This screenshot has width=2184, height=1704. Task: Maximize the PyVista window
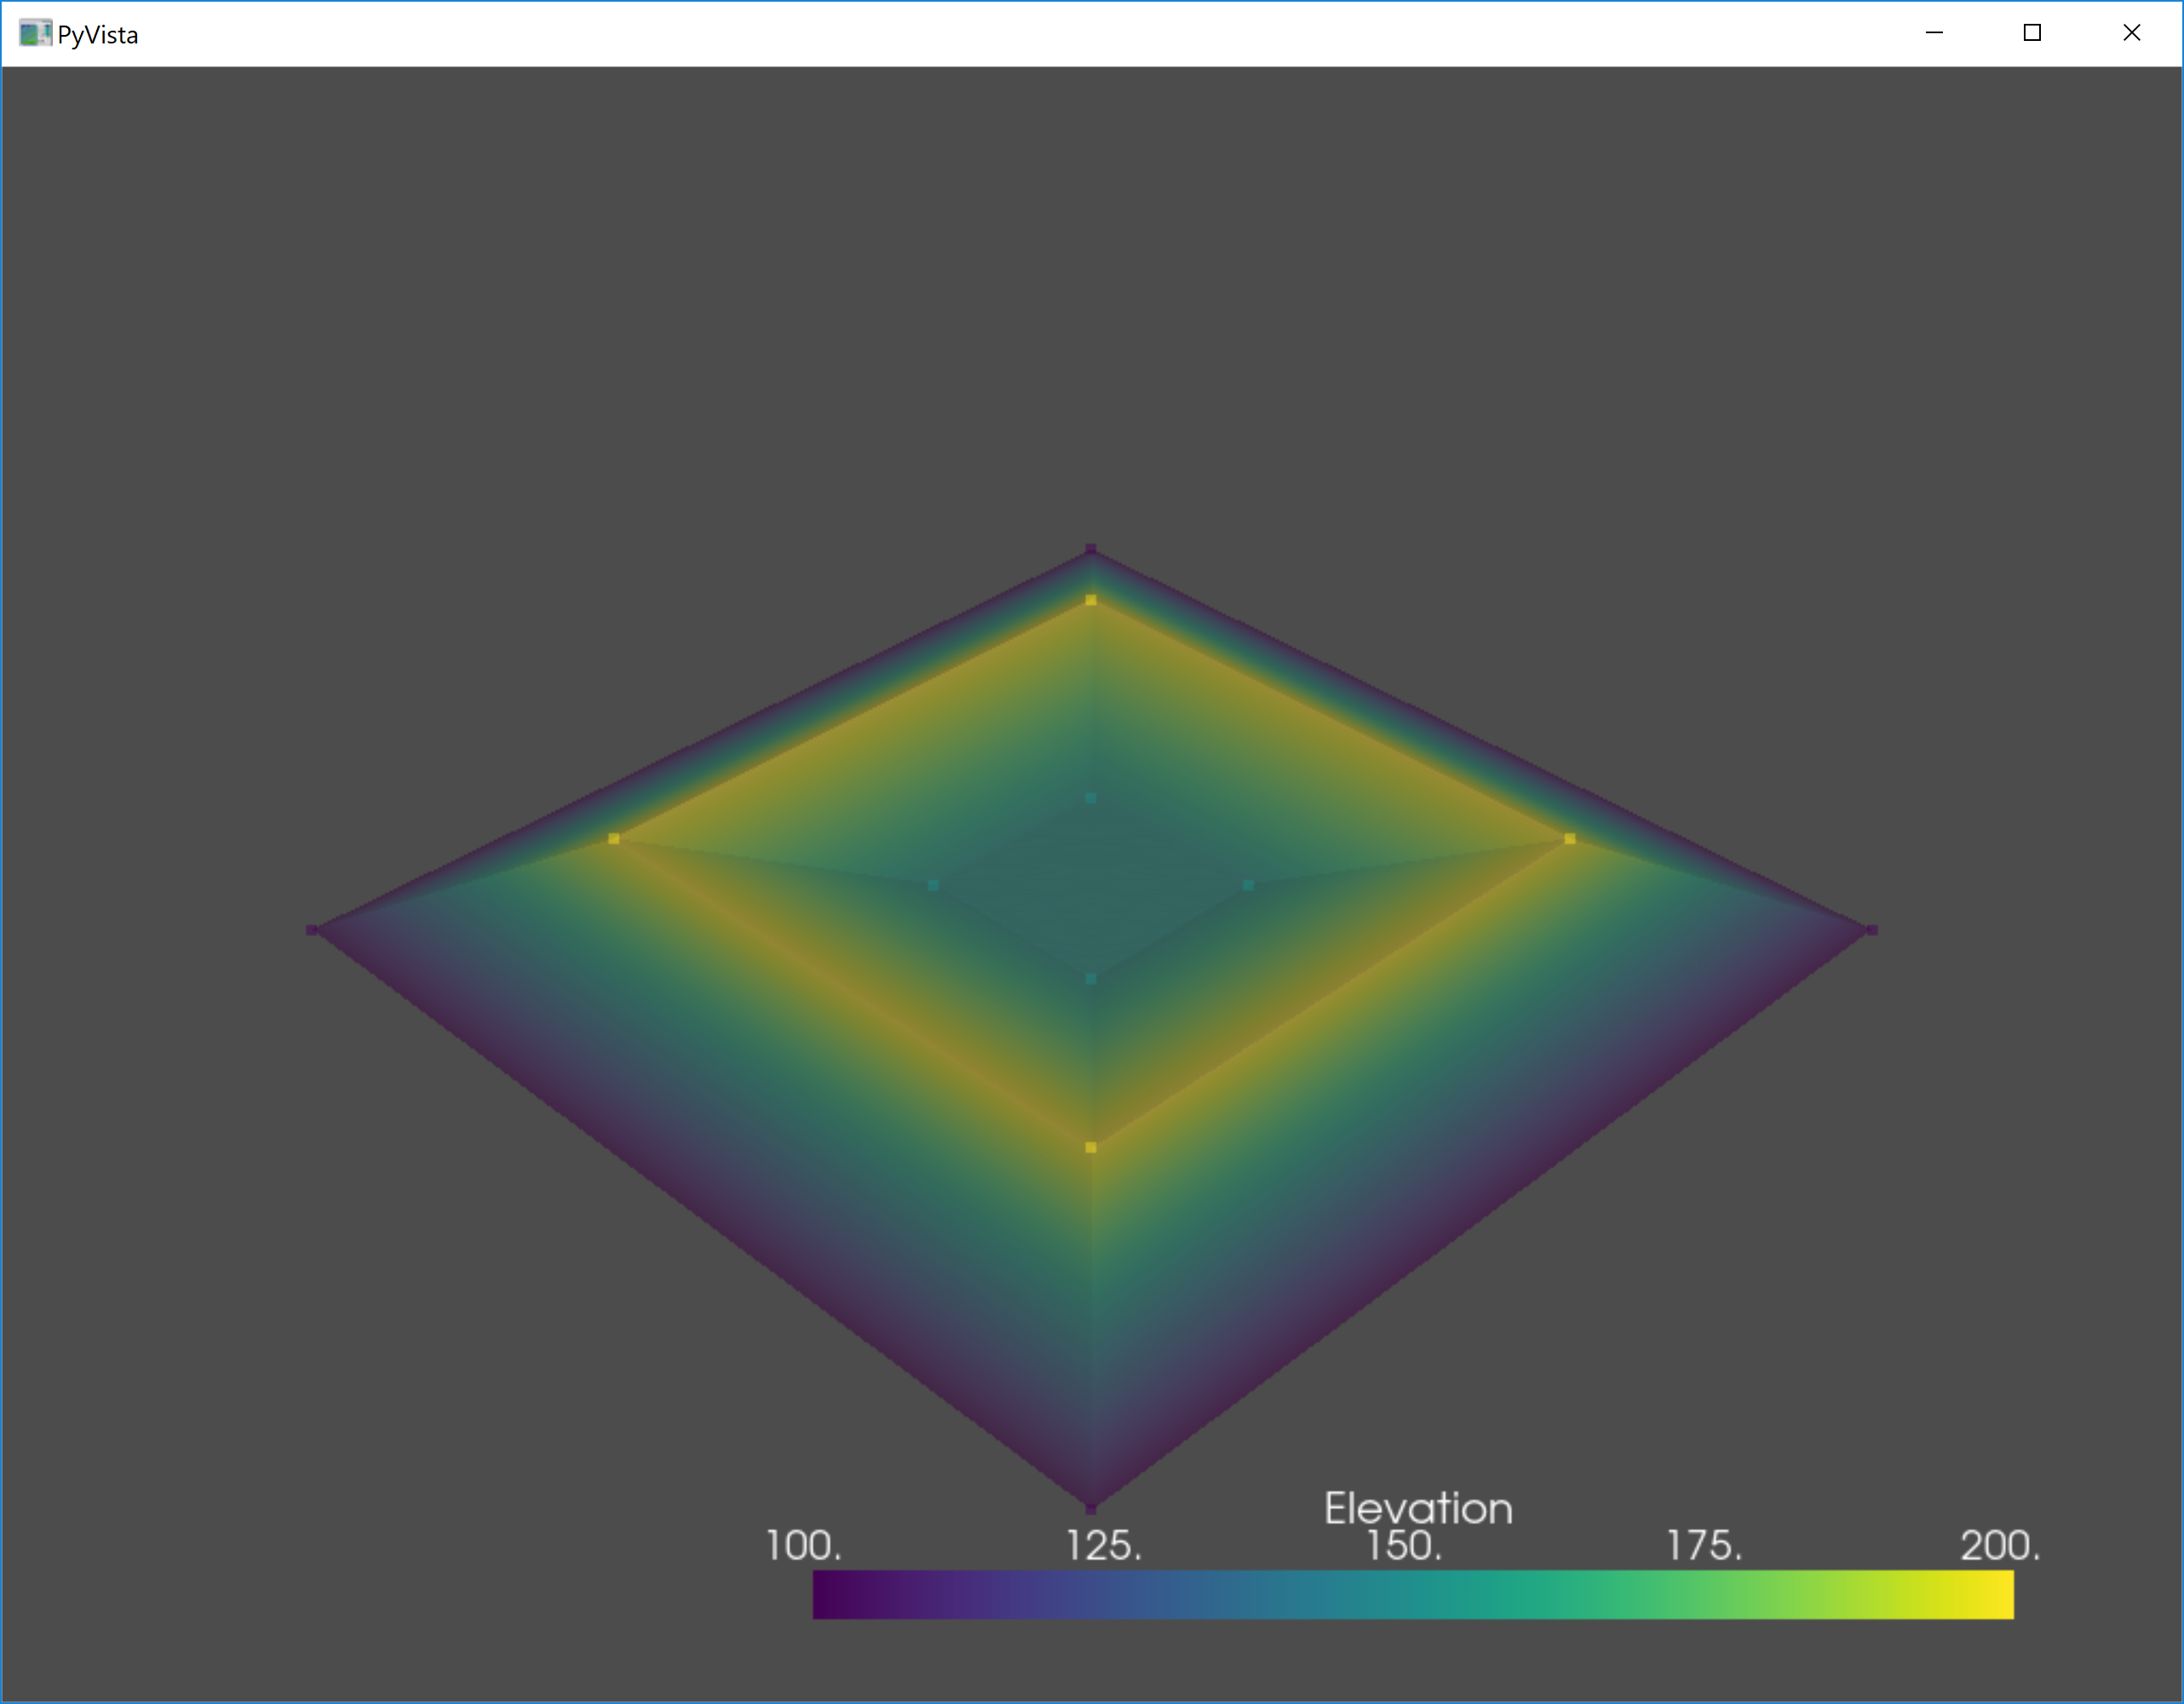coord(2032,33)
